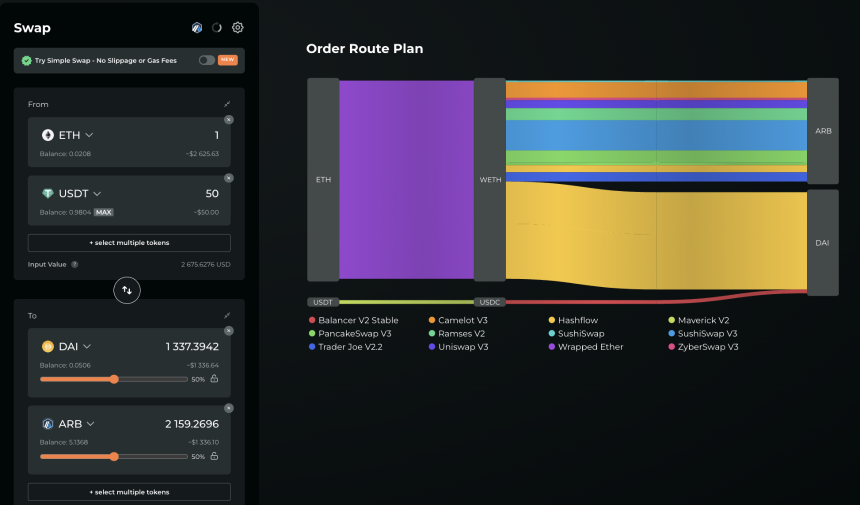Click the purple Wrapped Ether flow band

[406, 179]
